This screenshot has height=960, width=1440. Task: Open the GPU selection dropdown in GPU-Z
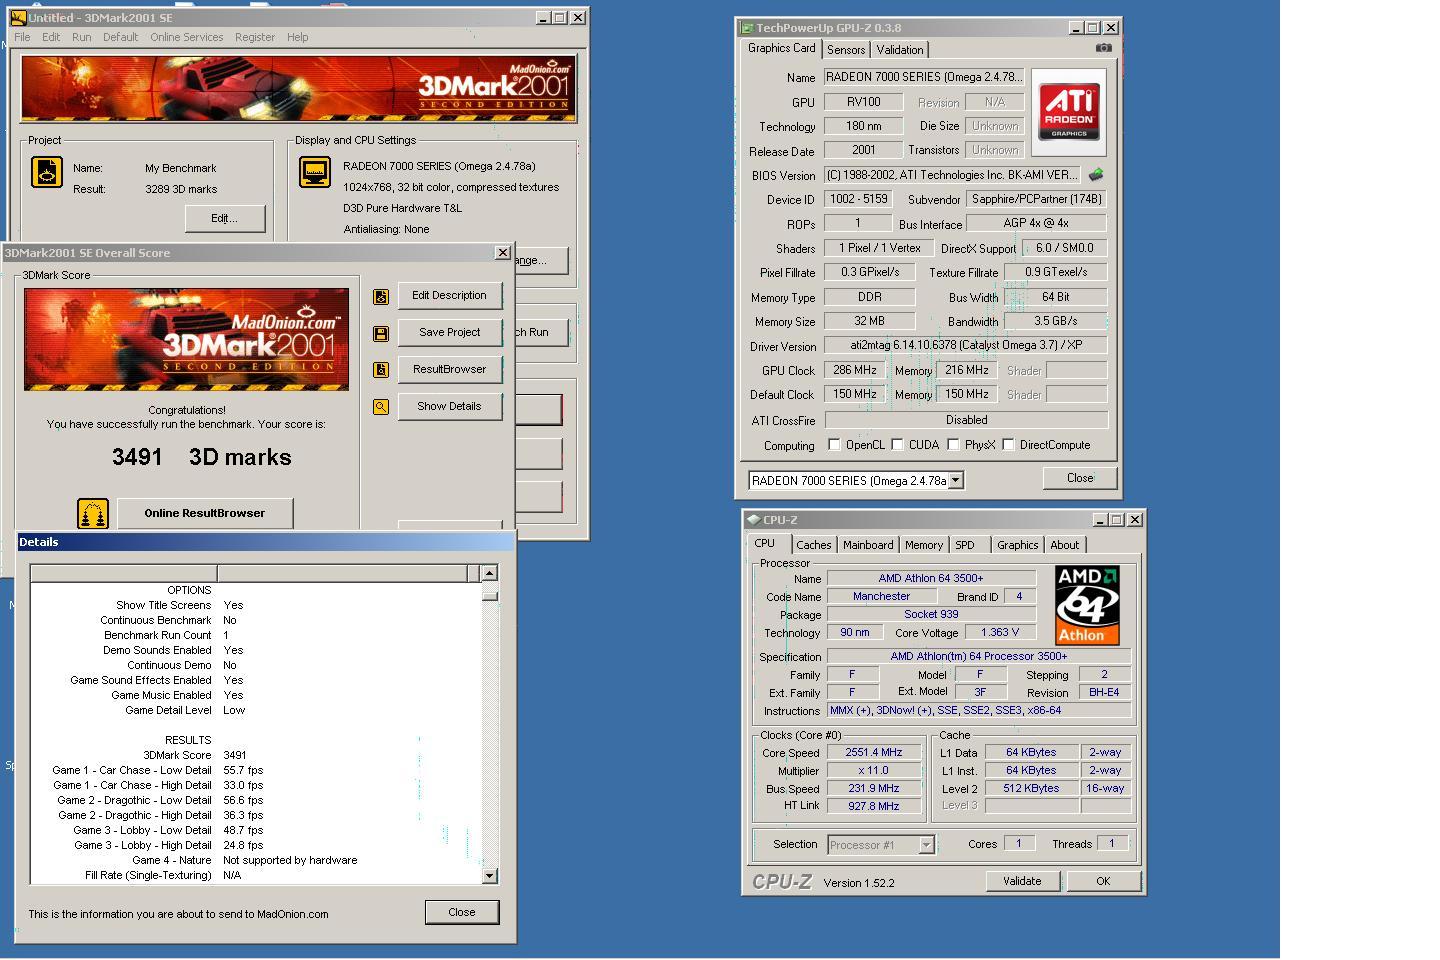(956, 481)
